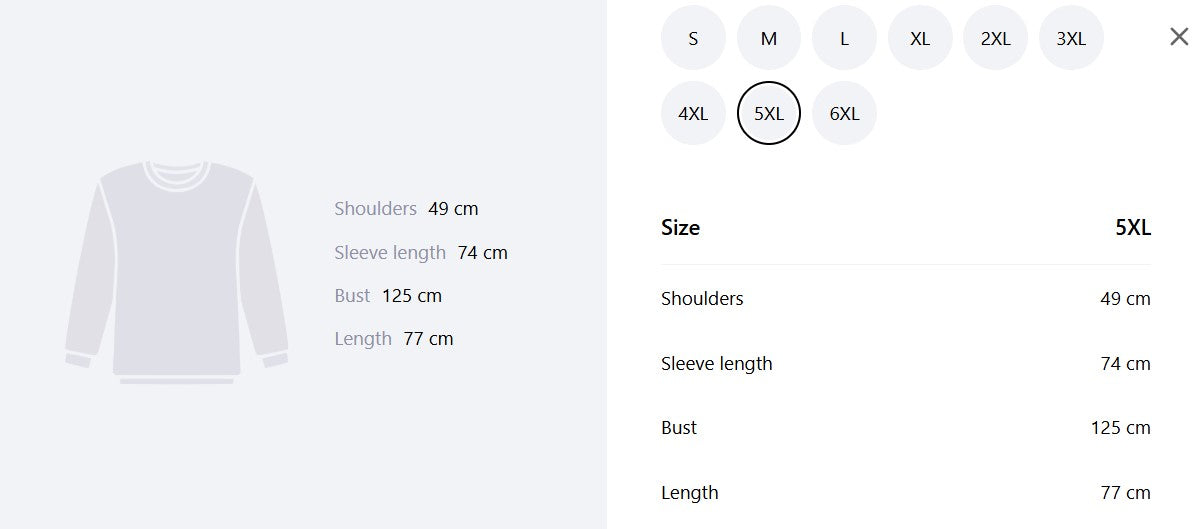Click the Bust 125 cm diagram label
The height and width of the screenshot is (529, 1201).
pyautogui.click(x=388, y=296)
